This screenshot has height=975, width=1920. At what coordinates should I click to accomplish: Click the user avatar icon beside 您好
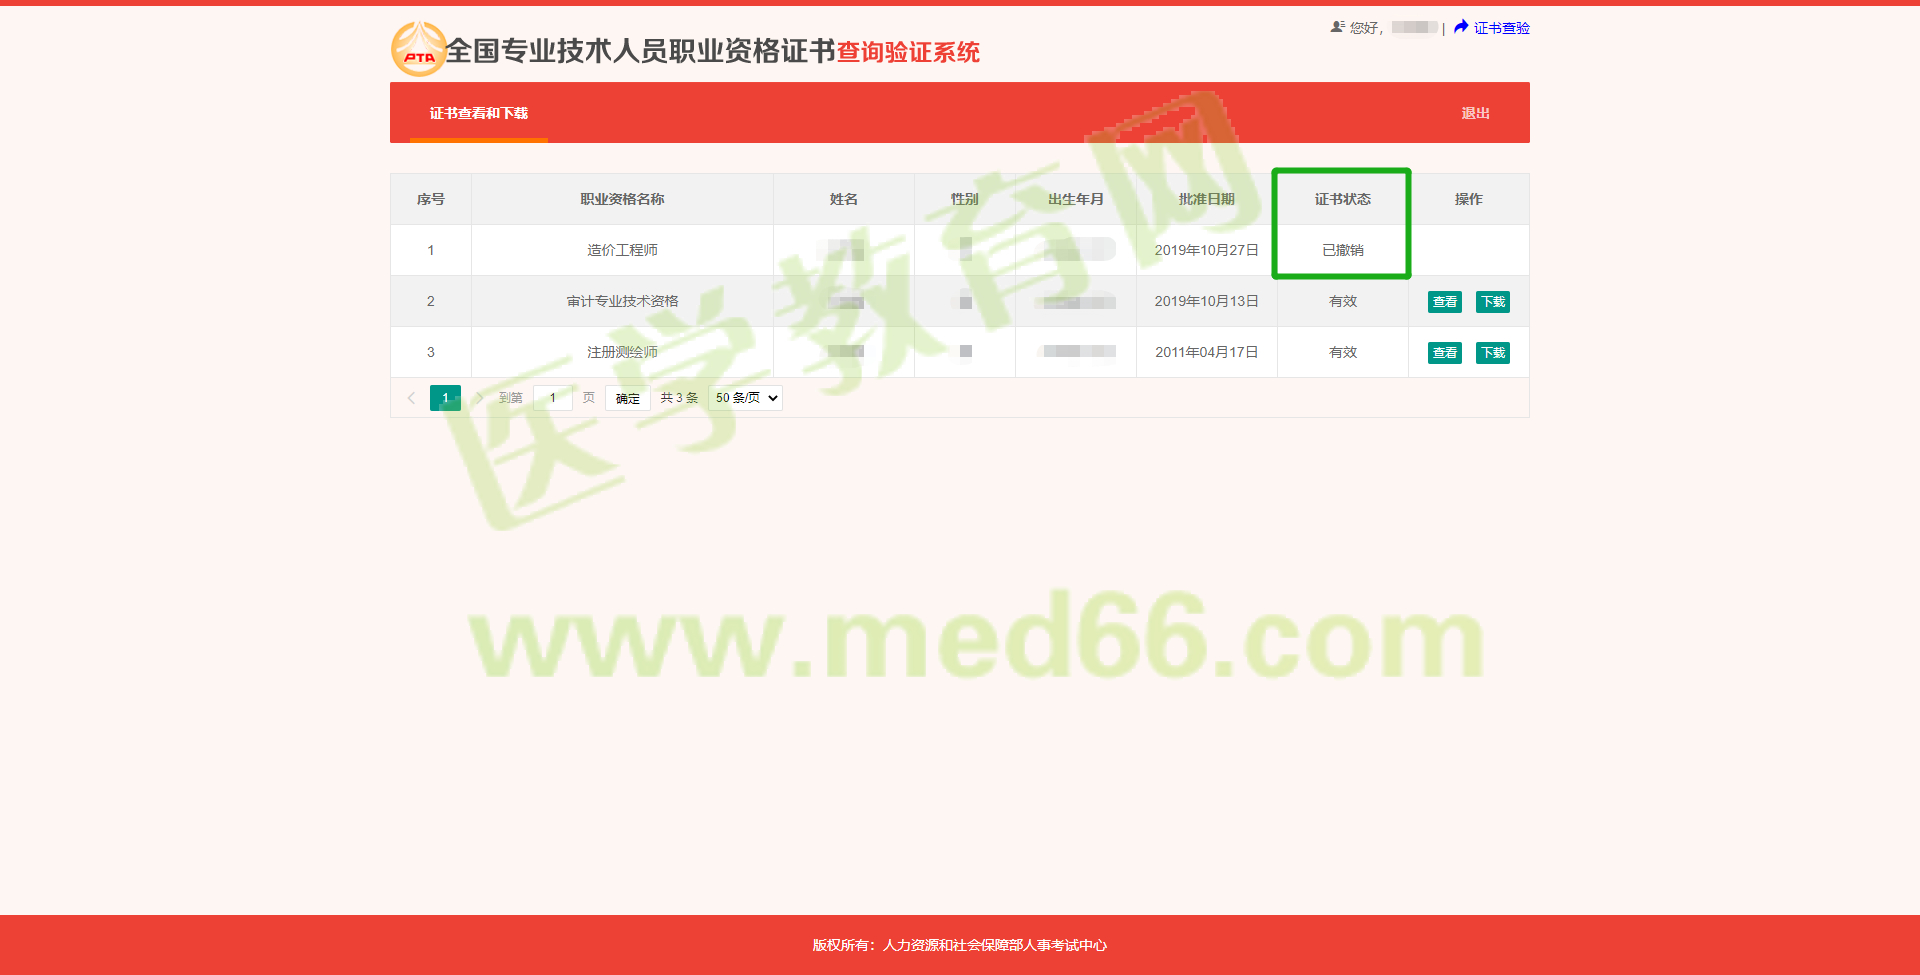[x=1337, y=28]
